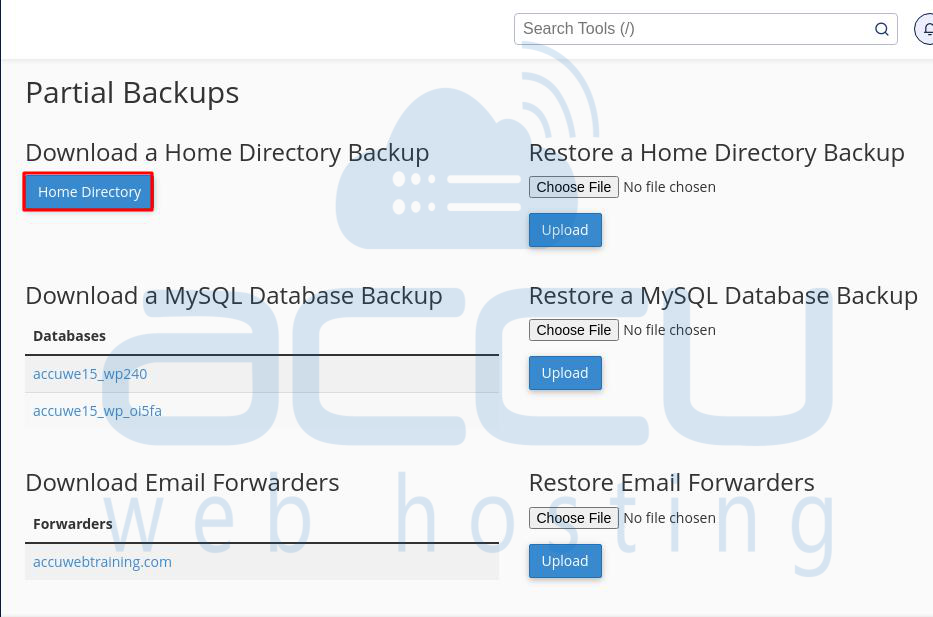Viewport: 933px width, 617px height.
Task: Click the Partial Backups page heading
Action: click(132, 93)
